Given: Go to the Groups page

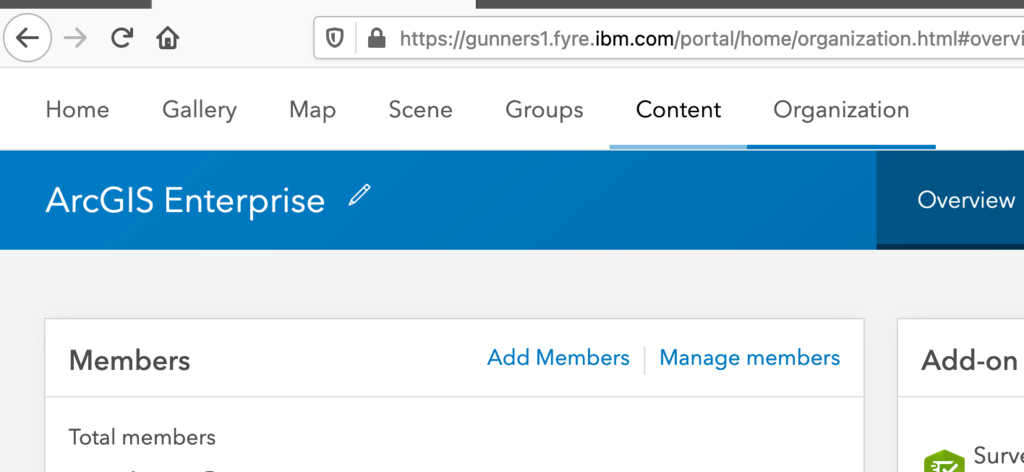Looking at the screenshot, I should click(544, 110).
